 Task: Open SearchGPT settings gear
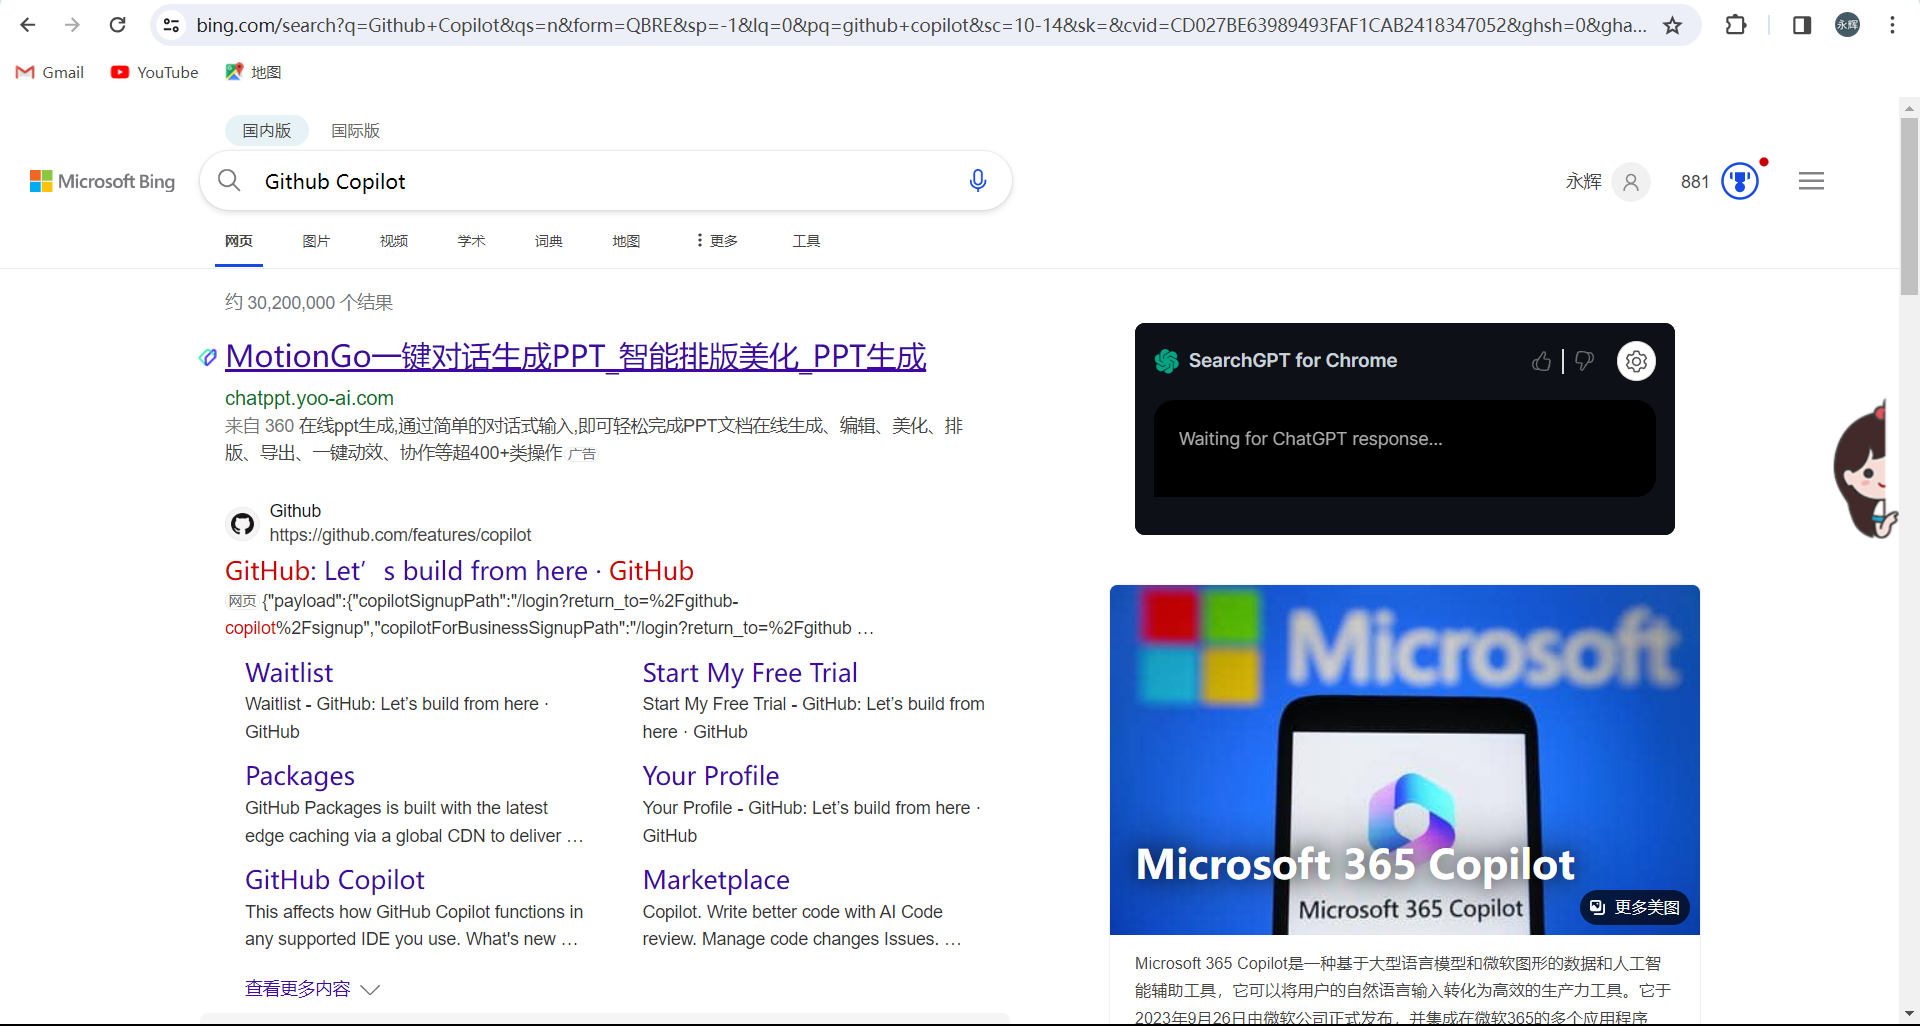(1636, 361)
